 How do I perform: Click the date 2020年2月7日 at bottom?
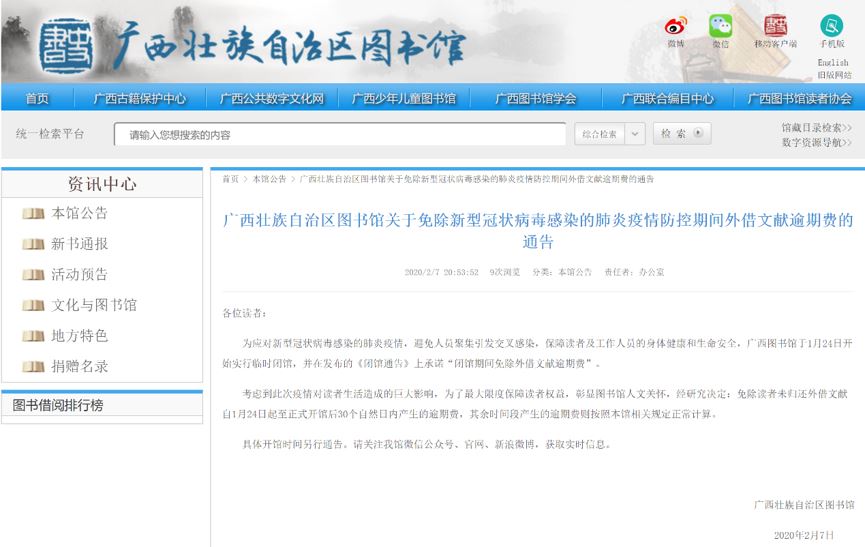[x=803, y=535]
